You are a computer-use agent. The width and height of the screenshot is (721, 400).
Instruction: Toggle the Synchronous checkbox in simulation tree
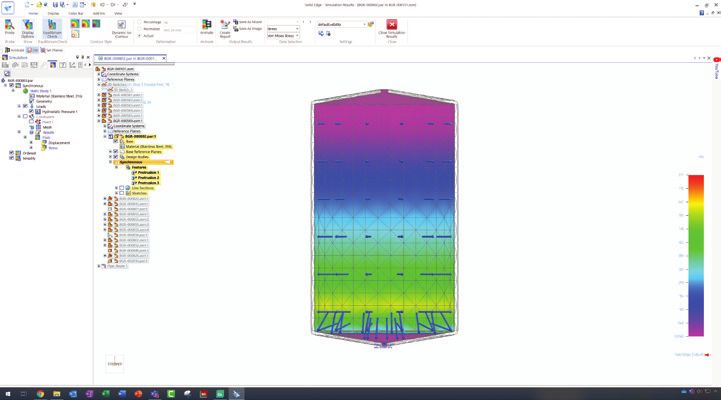click(x=12, y=86)
